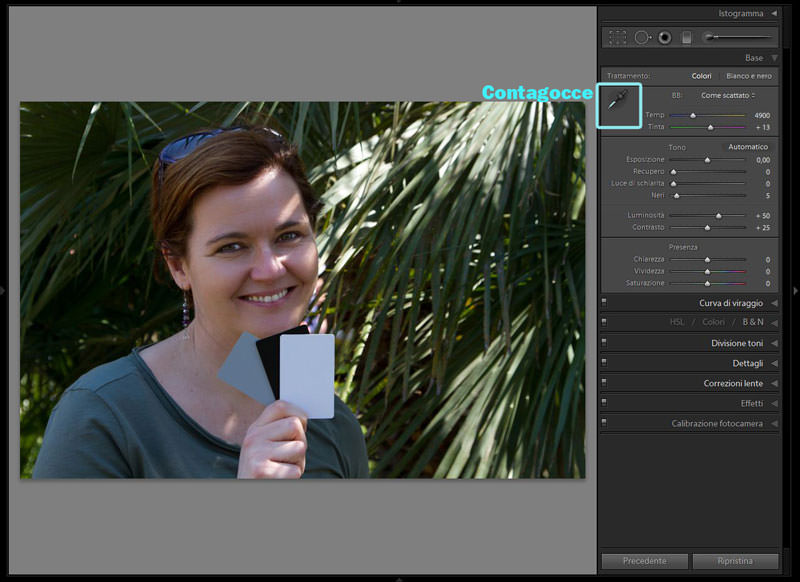Switch treatment to Bianco e nero
Image resolution: width=800 pixels, height=582 pixels.
(x=750, y=76)
